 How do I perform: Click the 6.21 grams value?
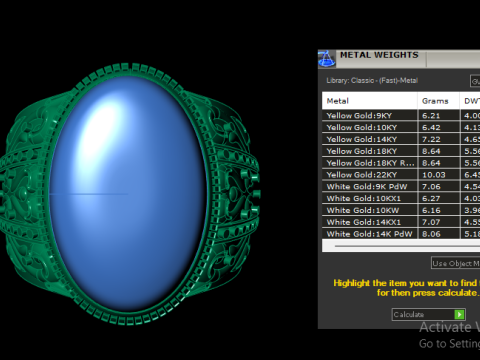tap(431, 116)
